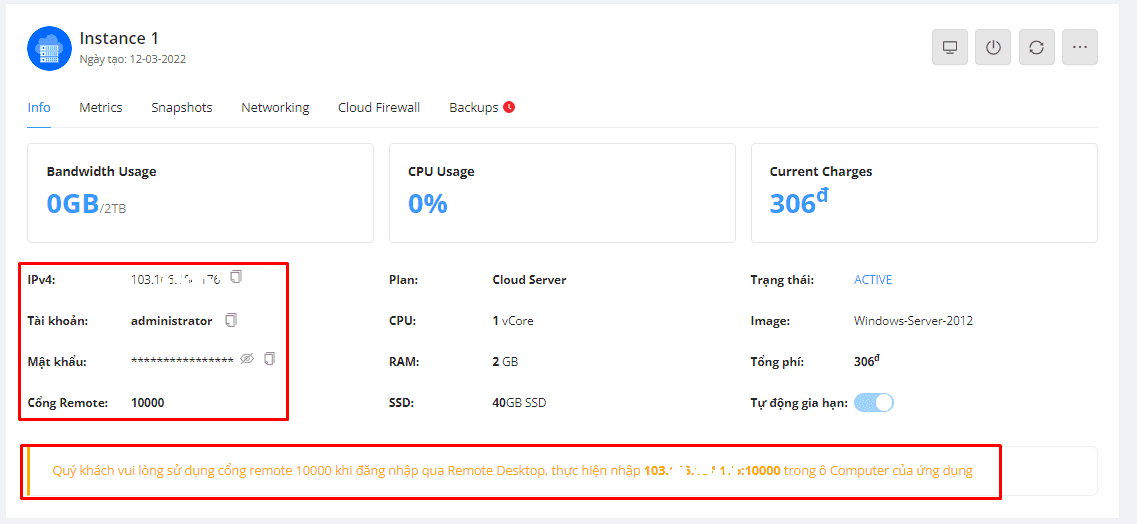This screenshot has height=524, width=1137.
Task: Select the Backups tab
Action: click(473, 107)
